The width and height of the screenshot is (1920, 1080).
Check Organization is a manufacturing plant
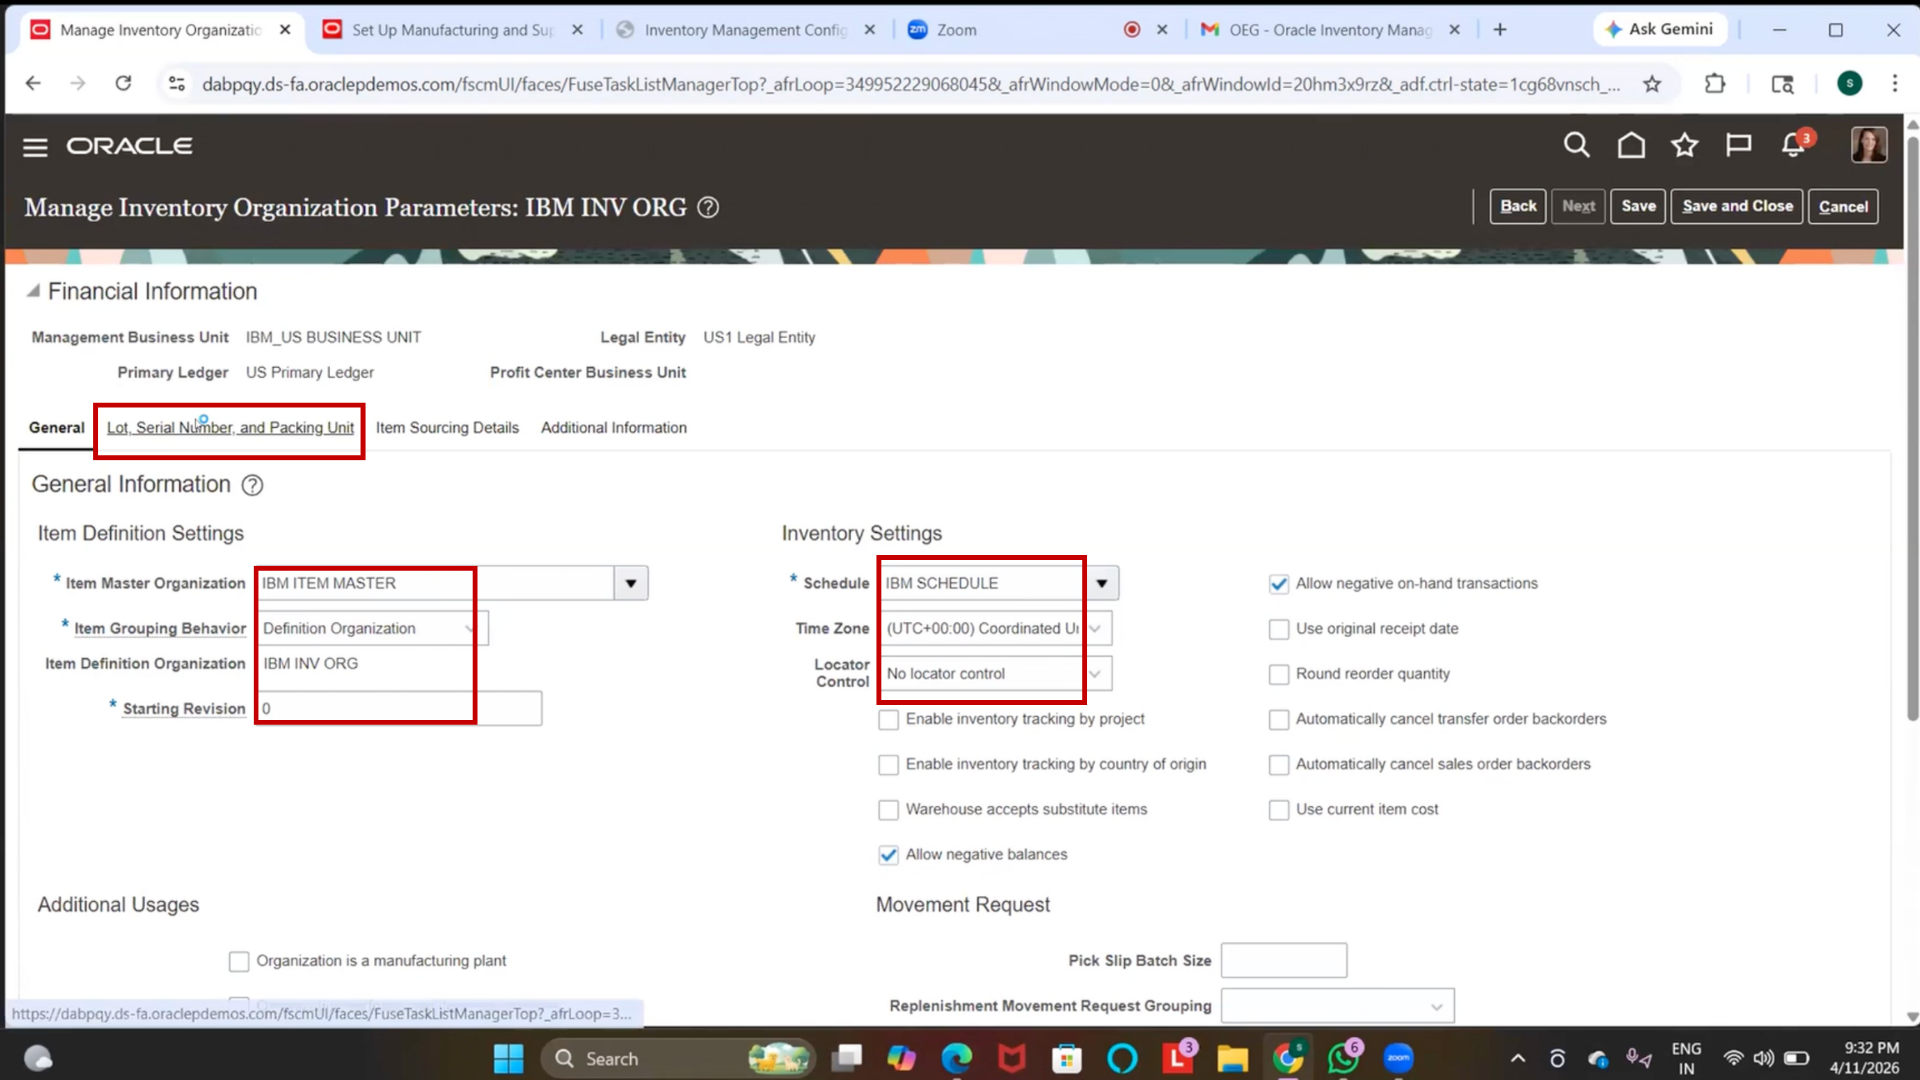[x=238, y=961]
